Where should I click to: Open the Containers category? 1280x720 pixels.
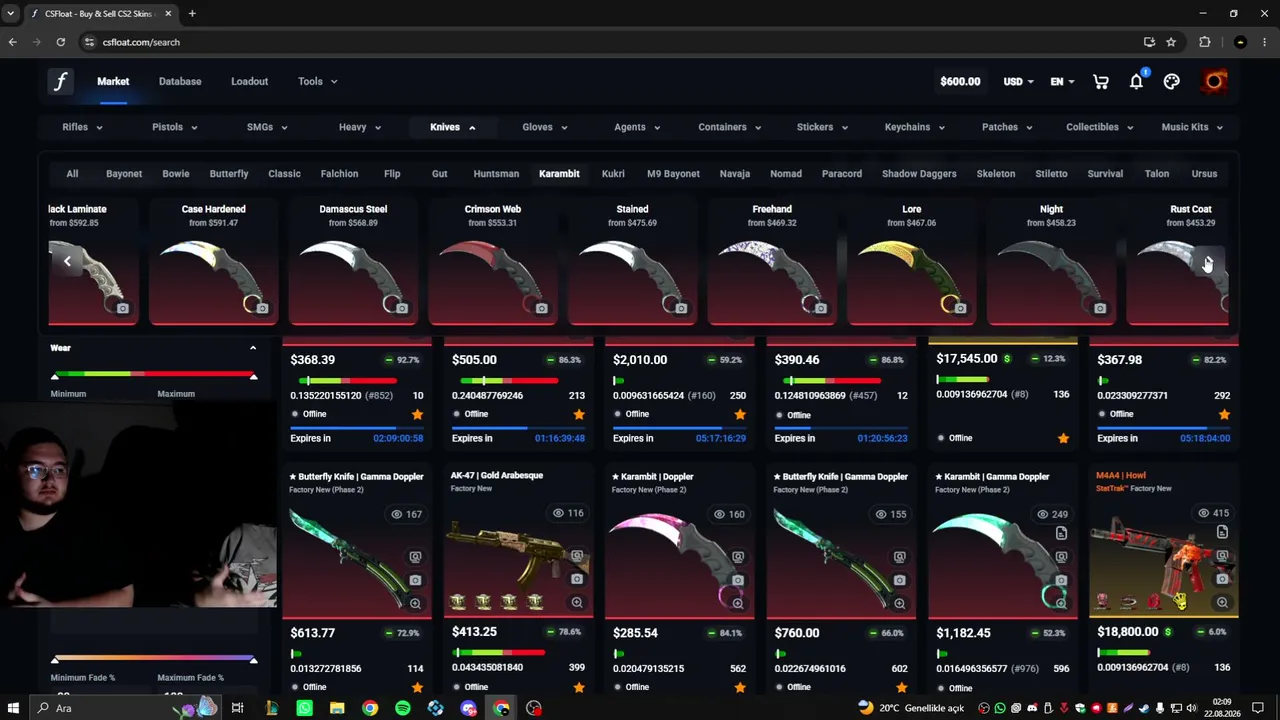coord(729,127)
